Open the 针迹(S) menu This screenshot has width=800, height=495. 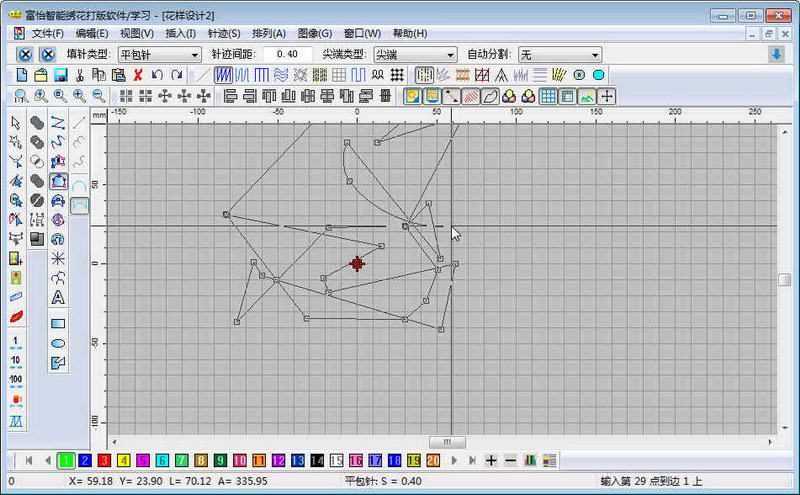[x=224, y=34]
